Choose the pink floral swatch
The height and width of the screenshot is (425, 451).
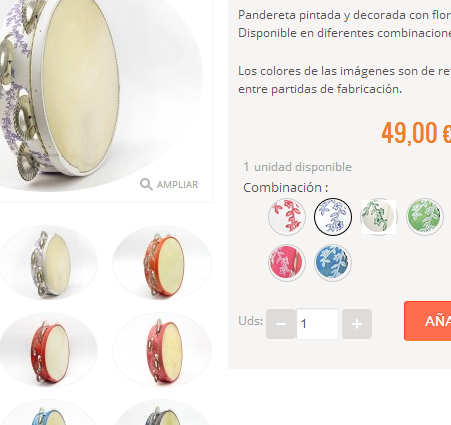(287, 263)
